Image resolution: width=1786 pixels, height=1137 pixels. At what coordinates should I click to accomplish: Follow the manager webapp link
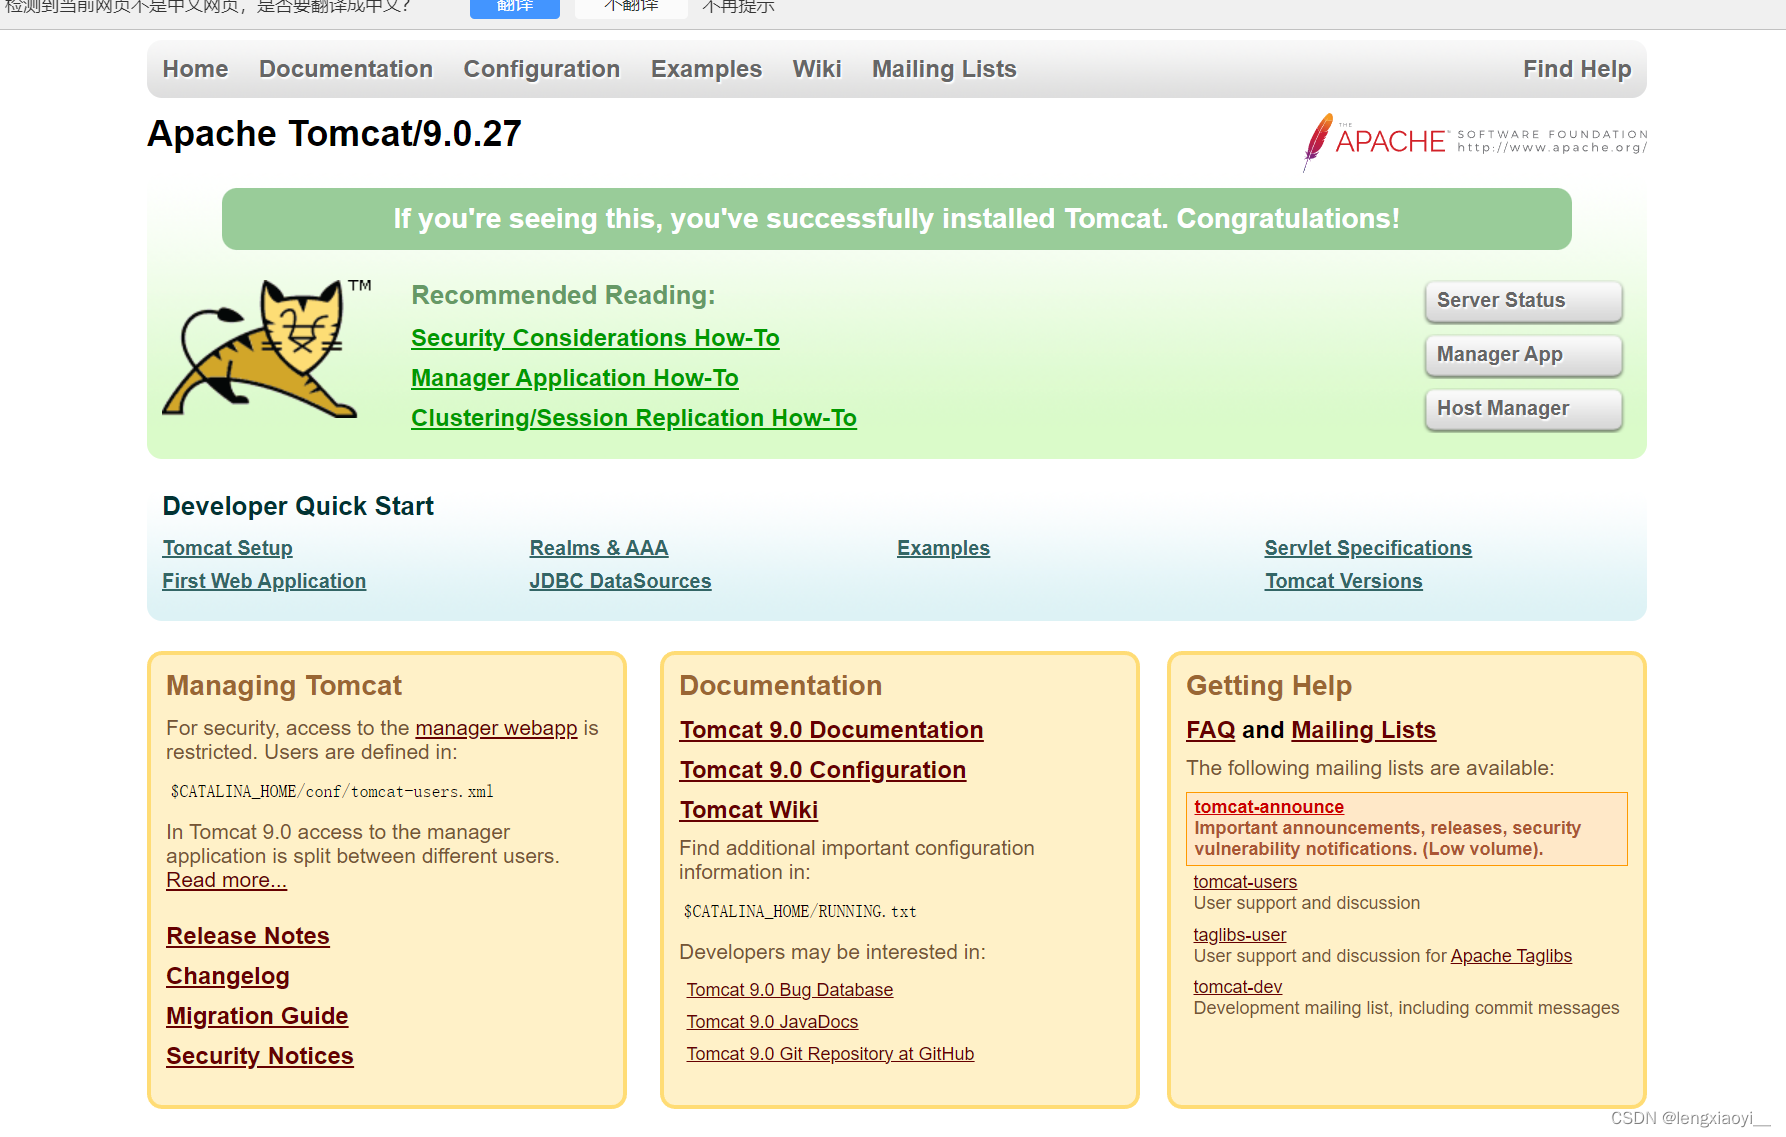click(496, 728)
